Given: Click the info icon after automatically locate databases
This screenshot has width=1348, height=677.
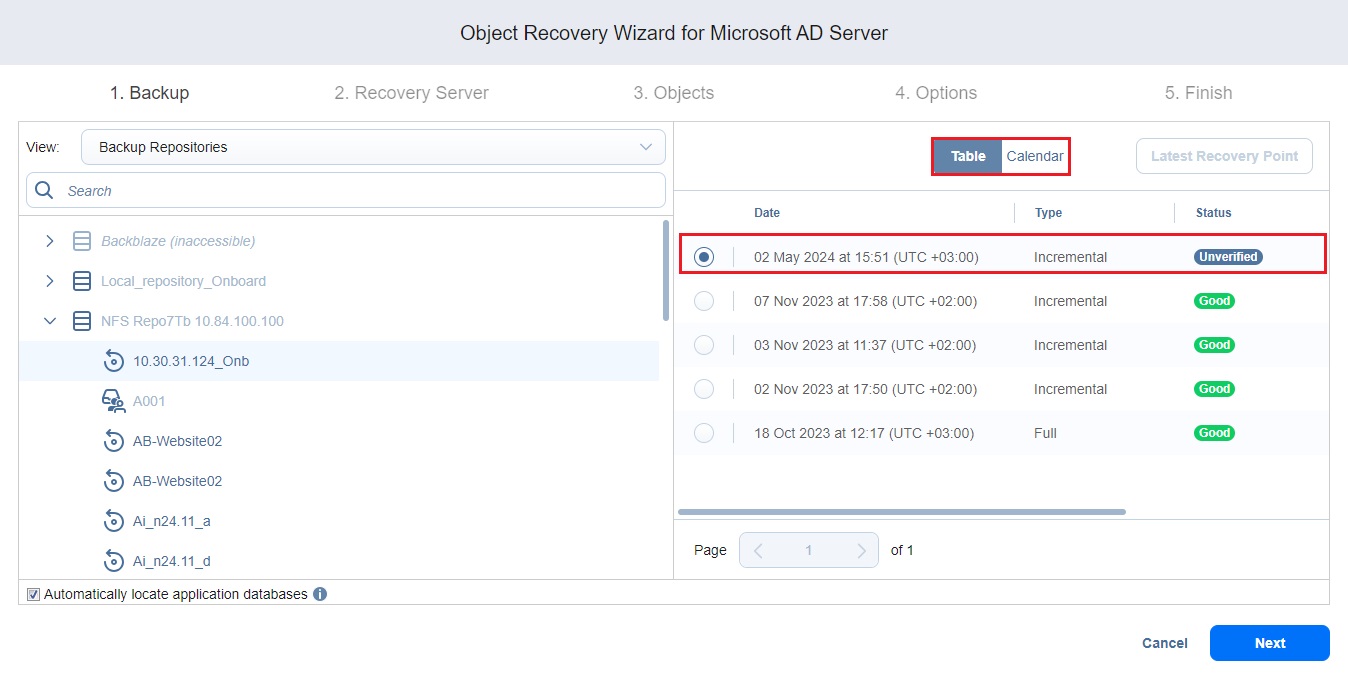Looking at the screenshot, I should tap(320, 594).
